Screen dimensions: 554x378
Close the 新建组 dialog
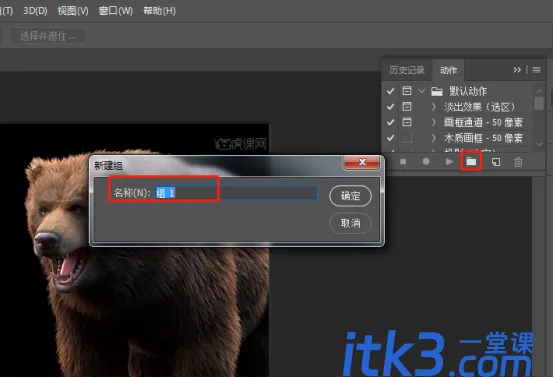[x=362, y=162]
